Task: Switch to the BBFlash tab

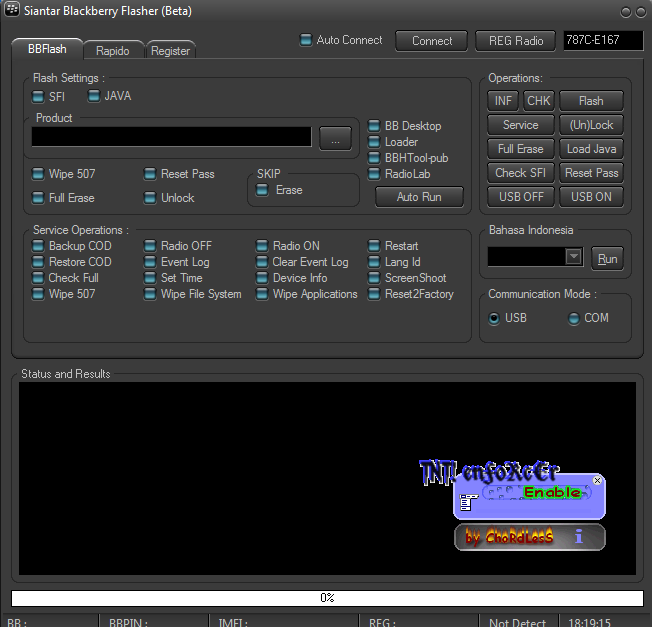Action: [x=47, y=49]
